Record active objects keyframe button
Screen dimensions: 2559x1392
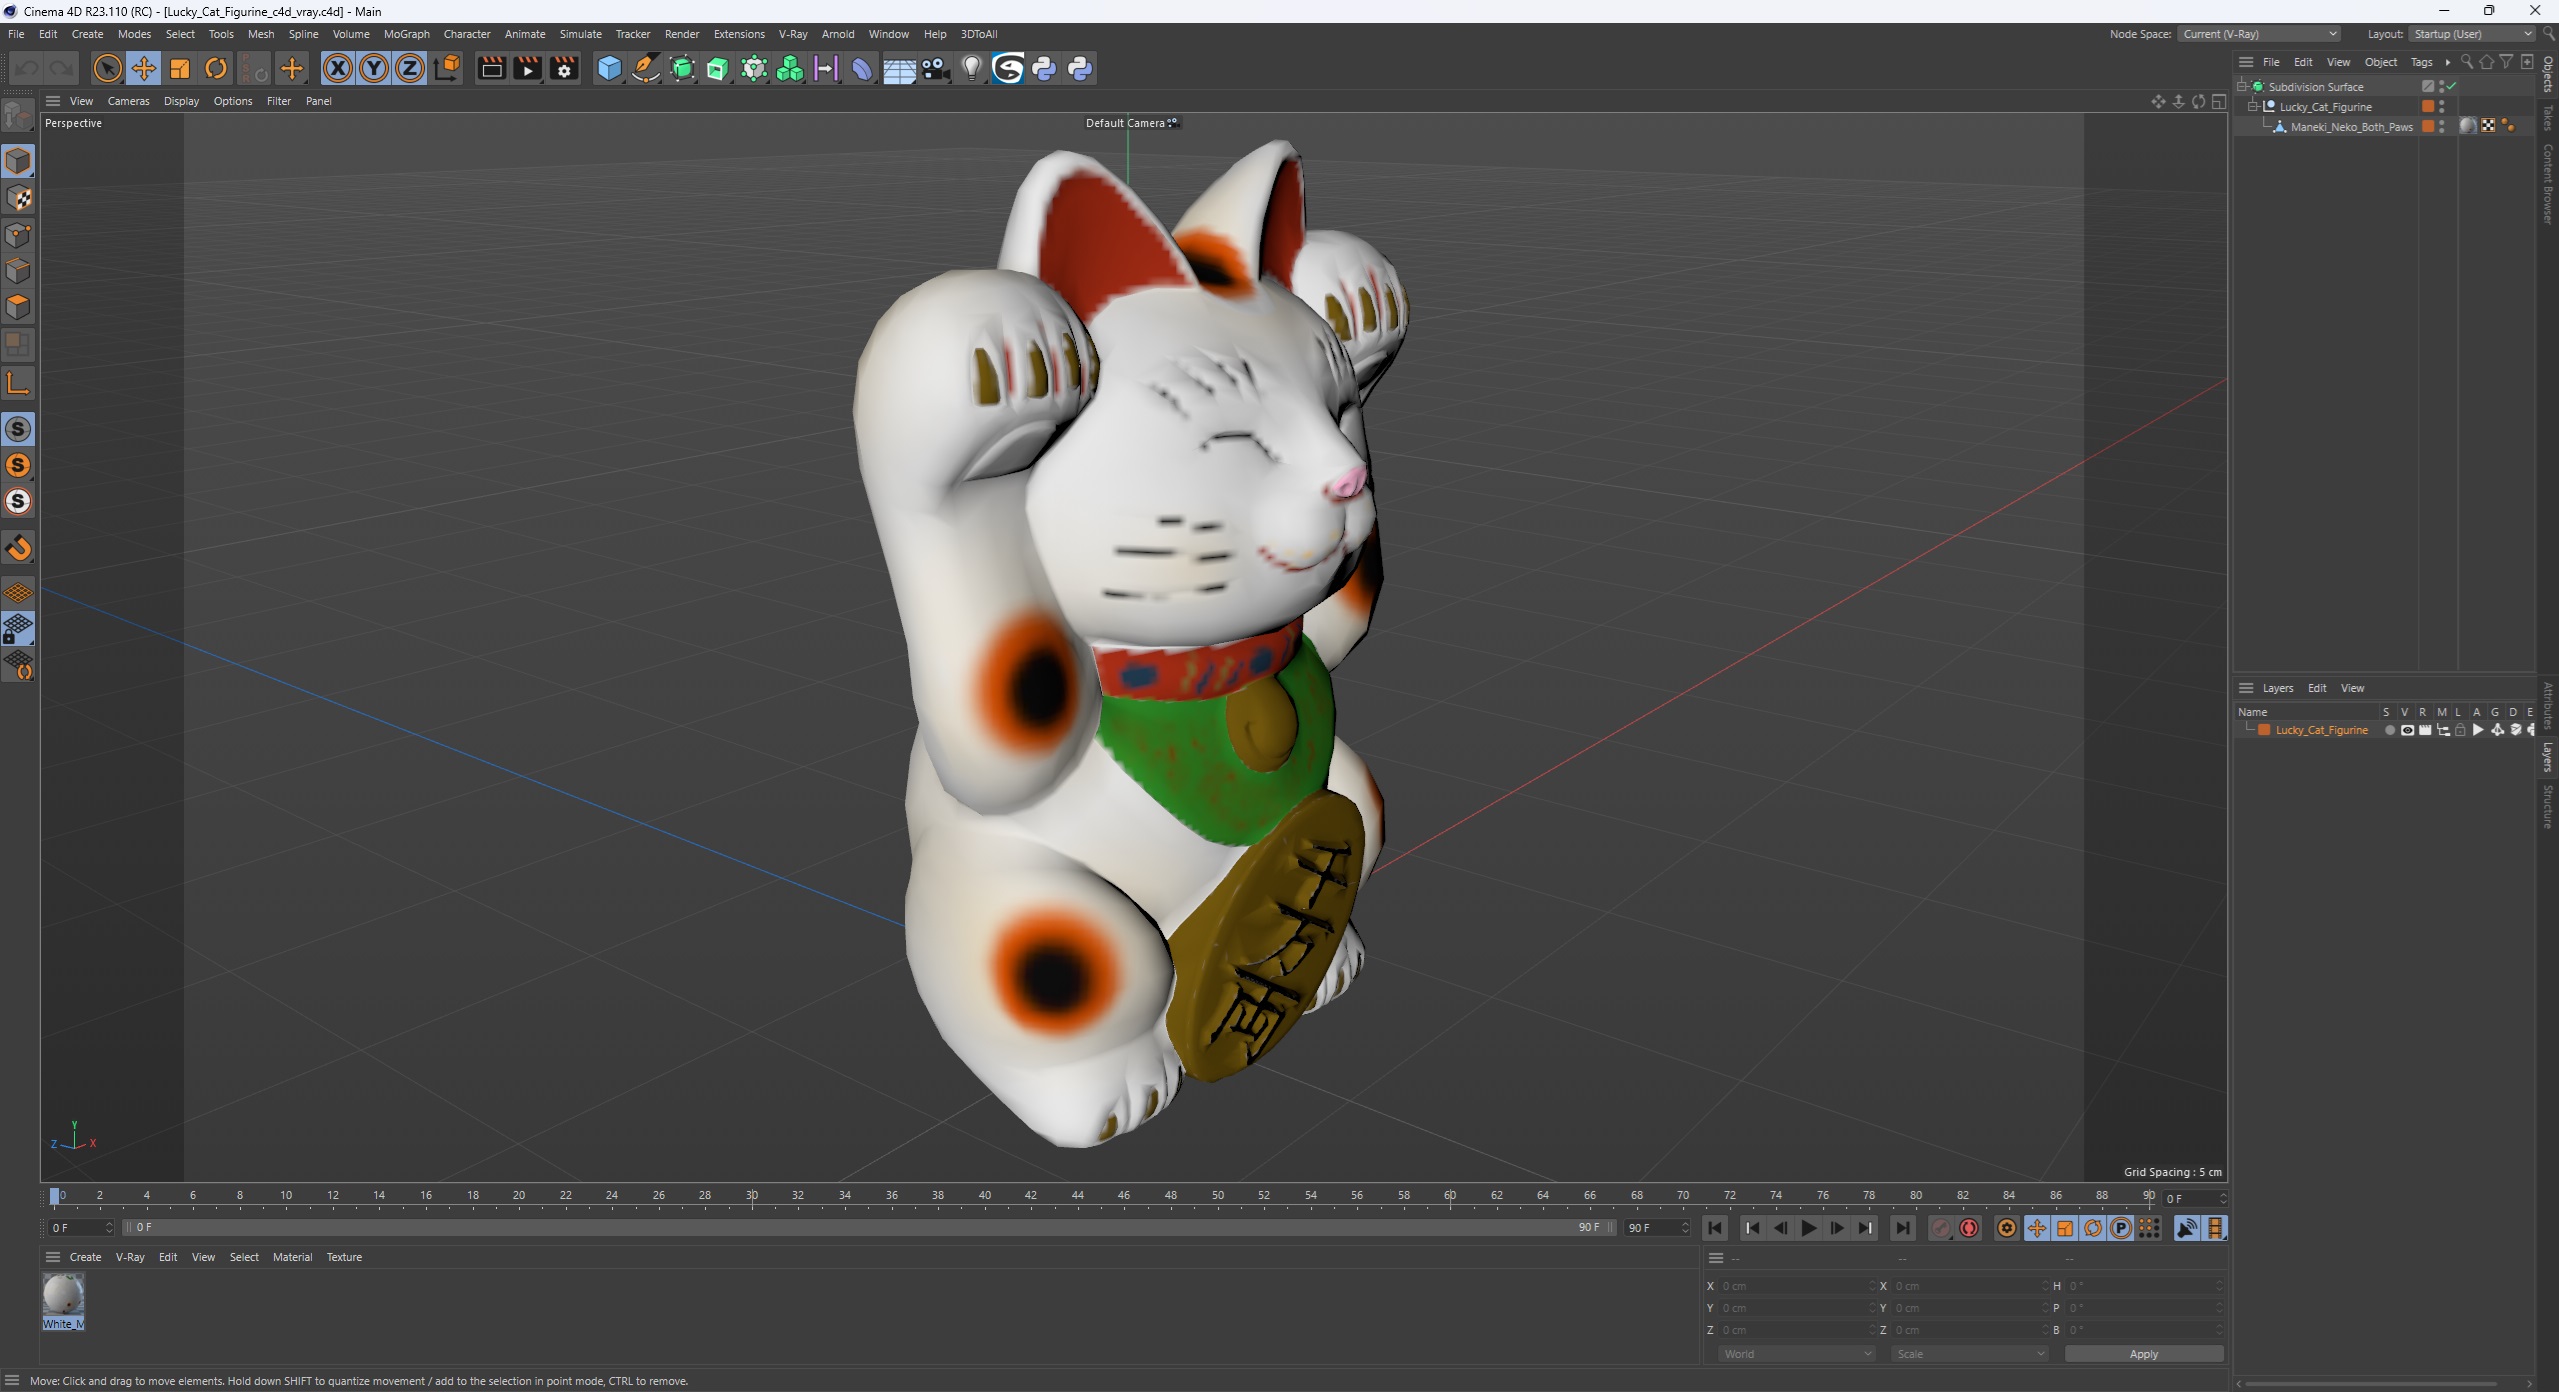[x=1940, y=1228]
